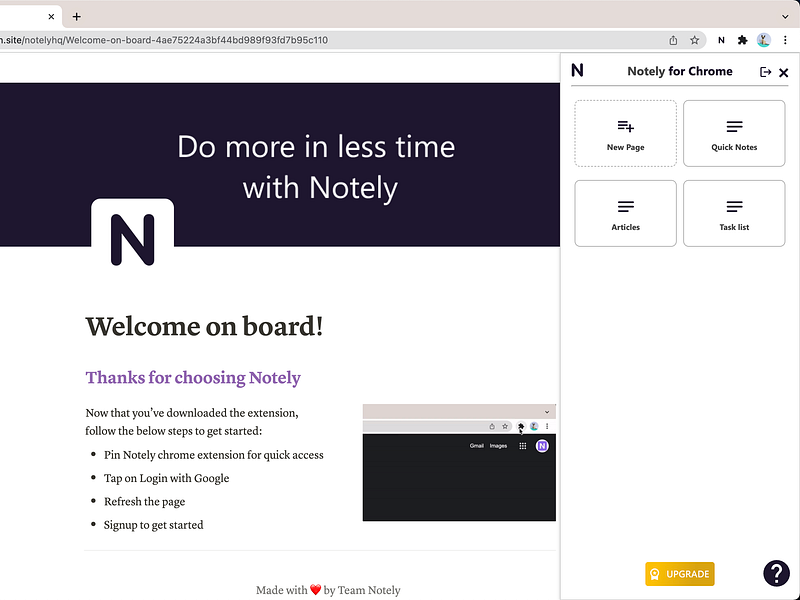Open Quick Notes in the Notely panel
The height and width of the screenshot is (600, 800).
pyautogui.click(x=734, y=133)
